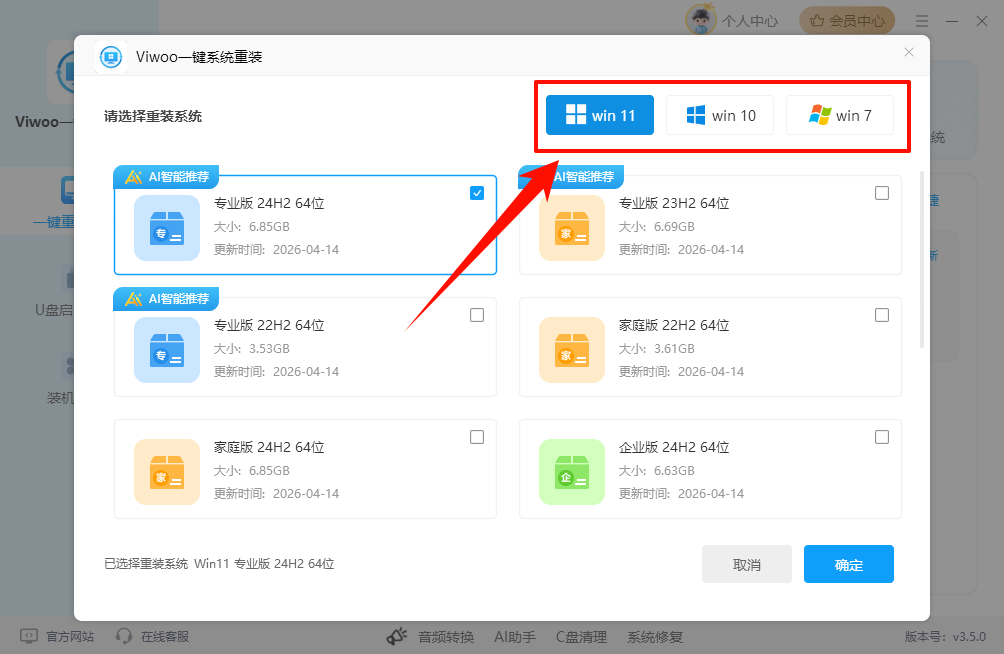Uncheck 专业版 24H2 64位 checkbox
The image size is (1004, 654).
[477, 193]
